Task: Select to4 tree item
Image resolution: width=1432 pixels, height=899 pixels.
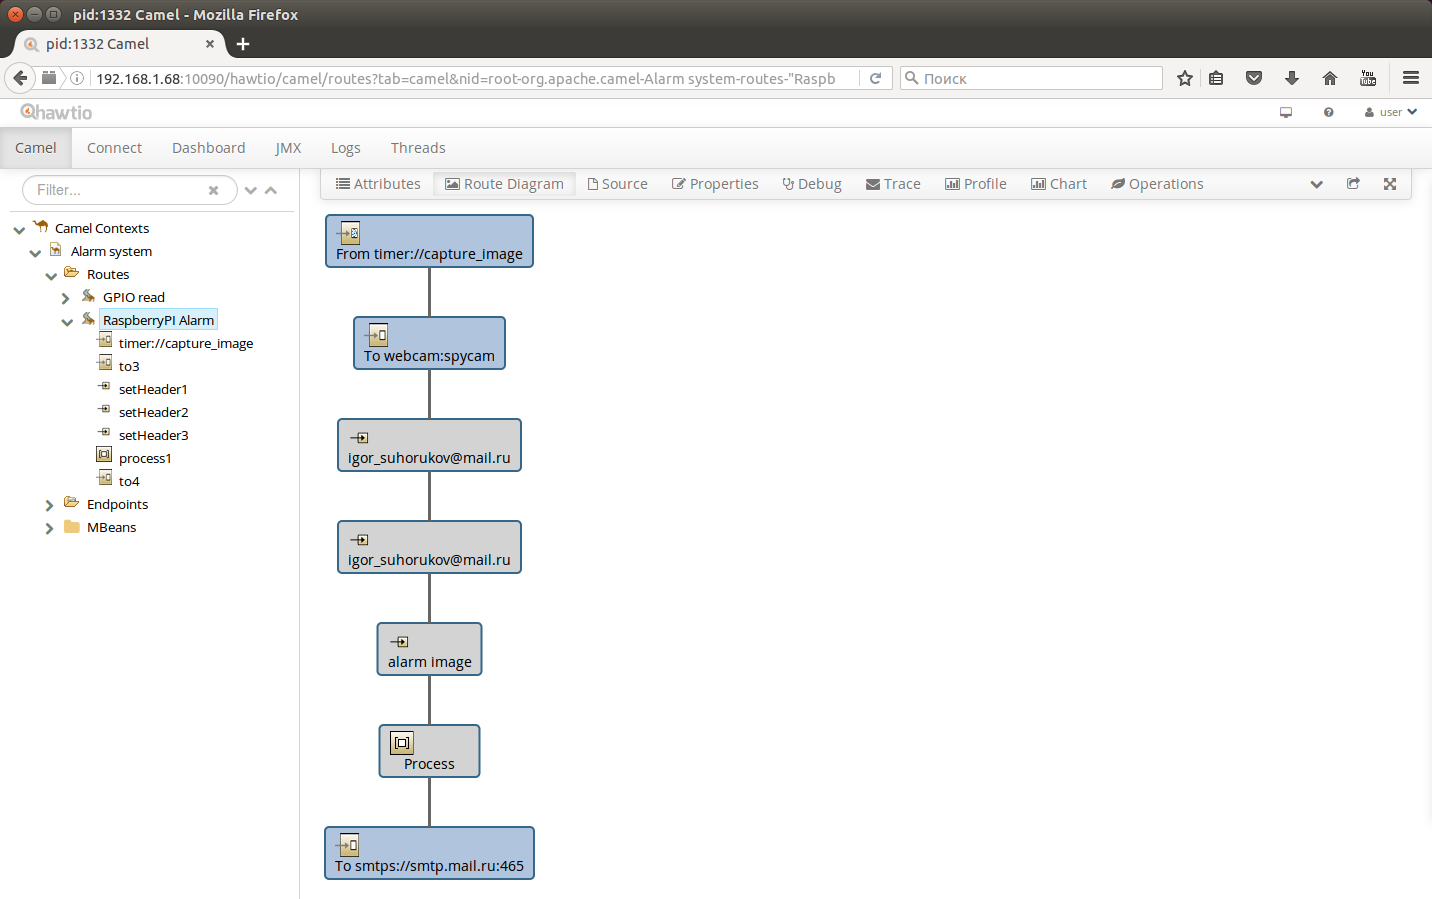Action: pos(129,481)
